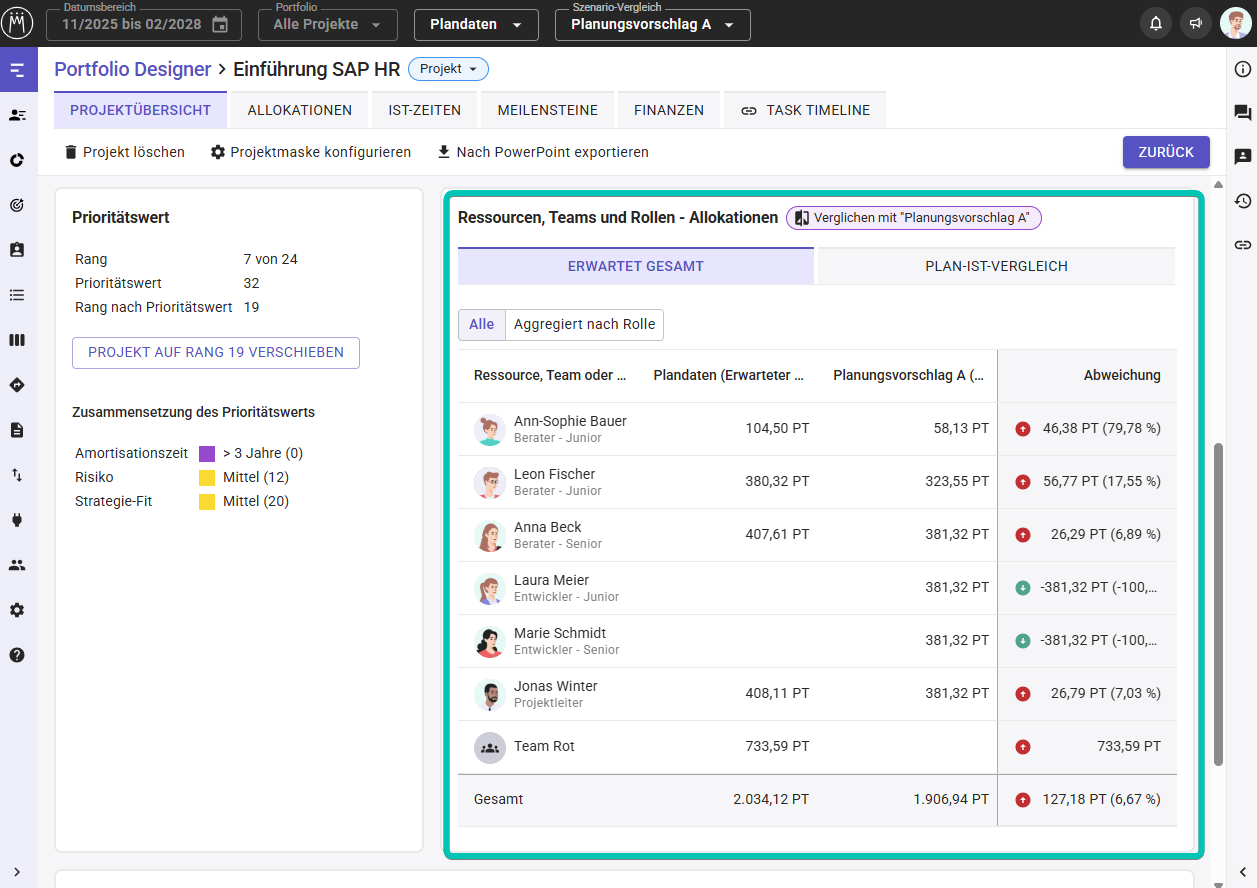Click the calendar icon in date range
This screenshot has width=1257, height=888.
coord(220,24)
